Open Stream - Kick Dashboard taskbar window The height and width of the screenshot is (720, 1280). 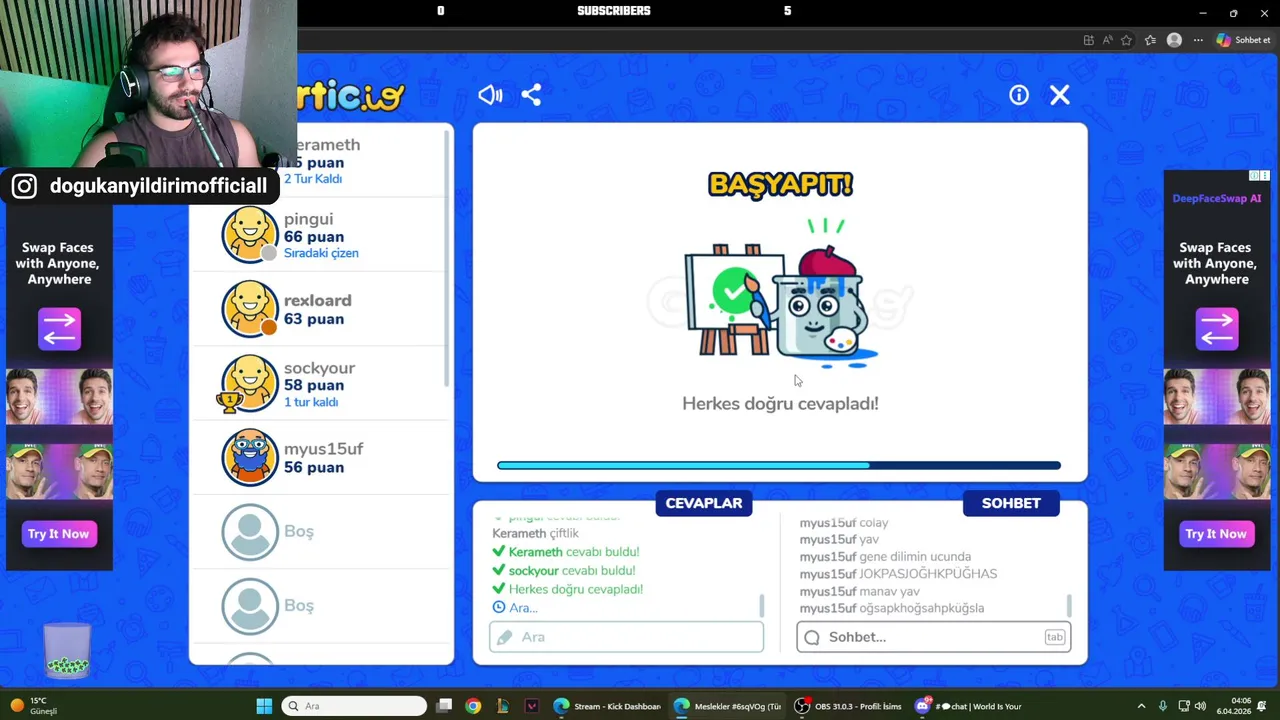pos(607,706)
